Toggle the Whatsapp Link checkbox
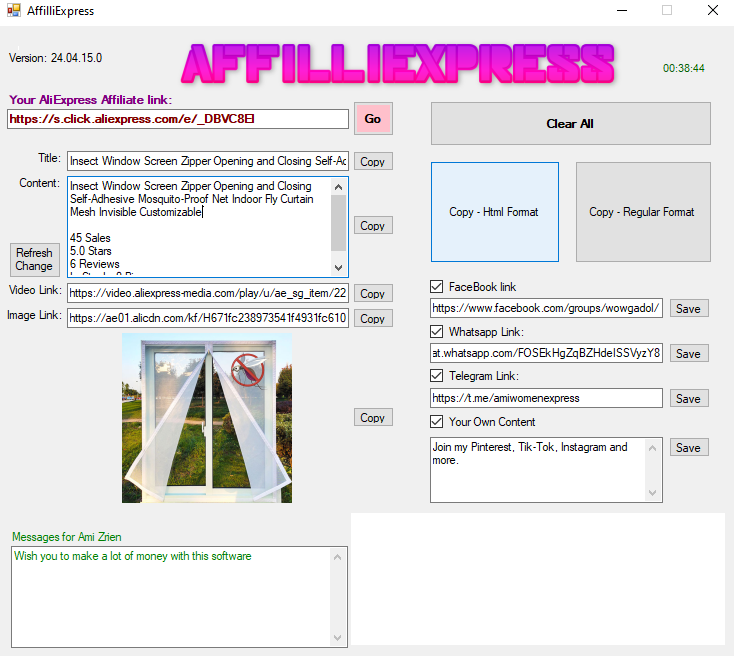The width and height of the screenshot is (734, 662). pyautogui.click(x=436, y=331)
